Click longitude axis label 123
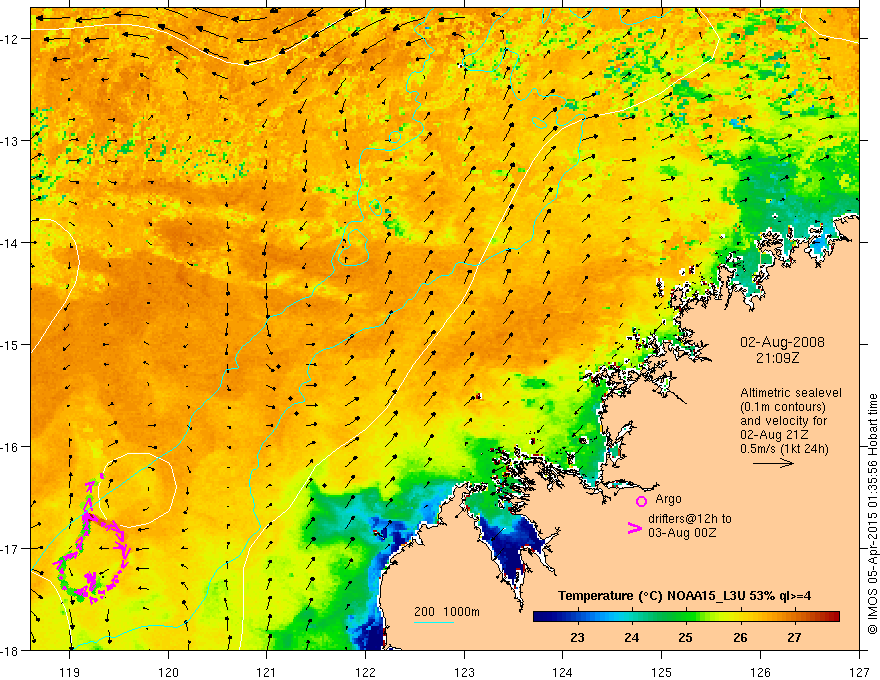The width and height of the screenshot is (880, 680). tap(464, 672)
